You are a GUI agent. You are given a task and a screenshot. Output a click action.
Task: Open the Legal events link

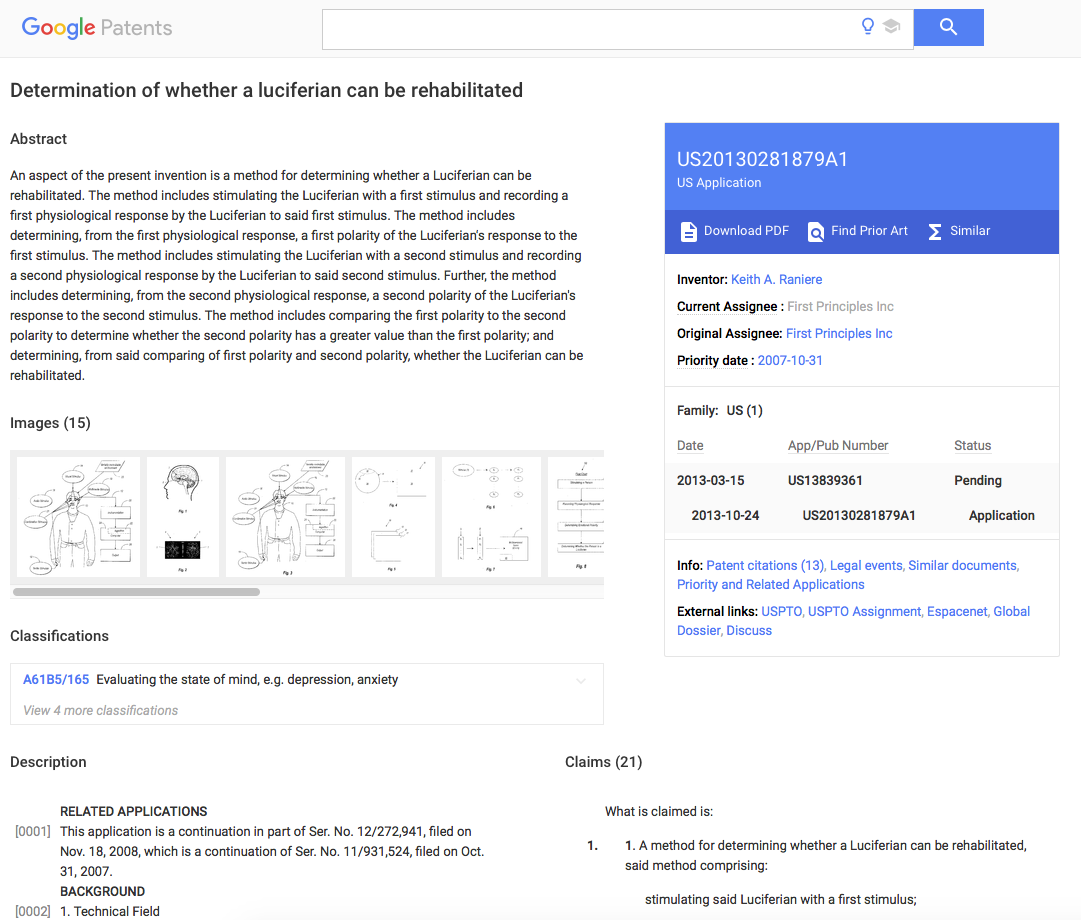(x=866, y=566)
